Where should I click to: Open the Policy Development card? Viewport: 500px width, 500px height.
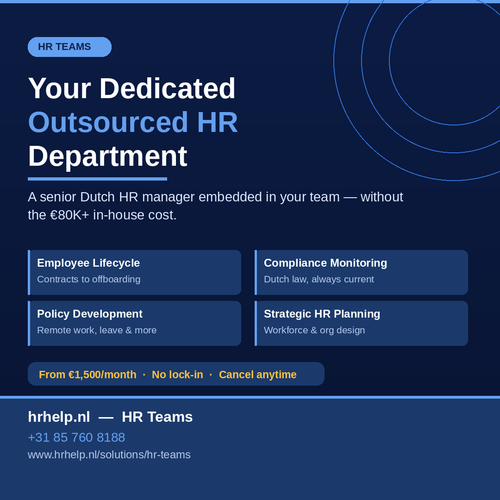(134, 323)
